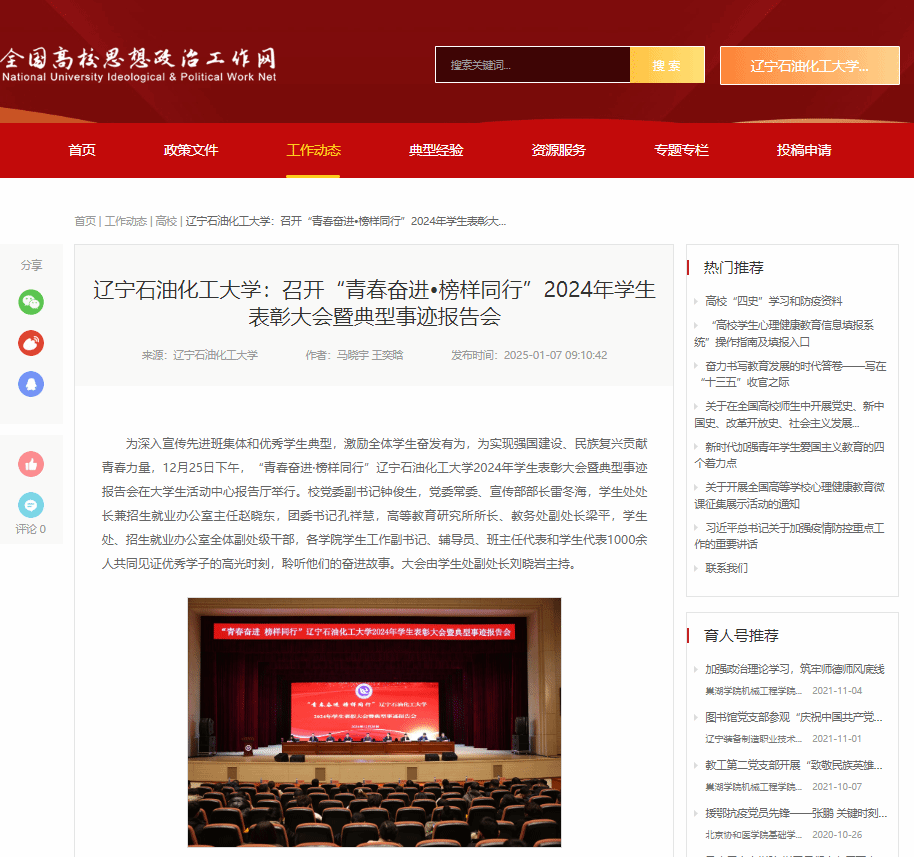This screenshot has height=857, width=914.
Task: Click the 辽宁石油化工大学 orange button
Action: click(x=809, y=65)
